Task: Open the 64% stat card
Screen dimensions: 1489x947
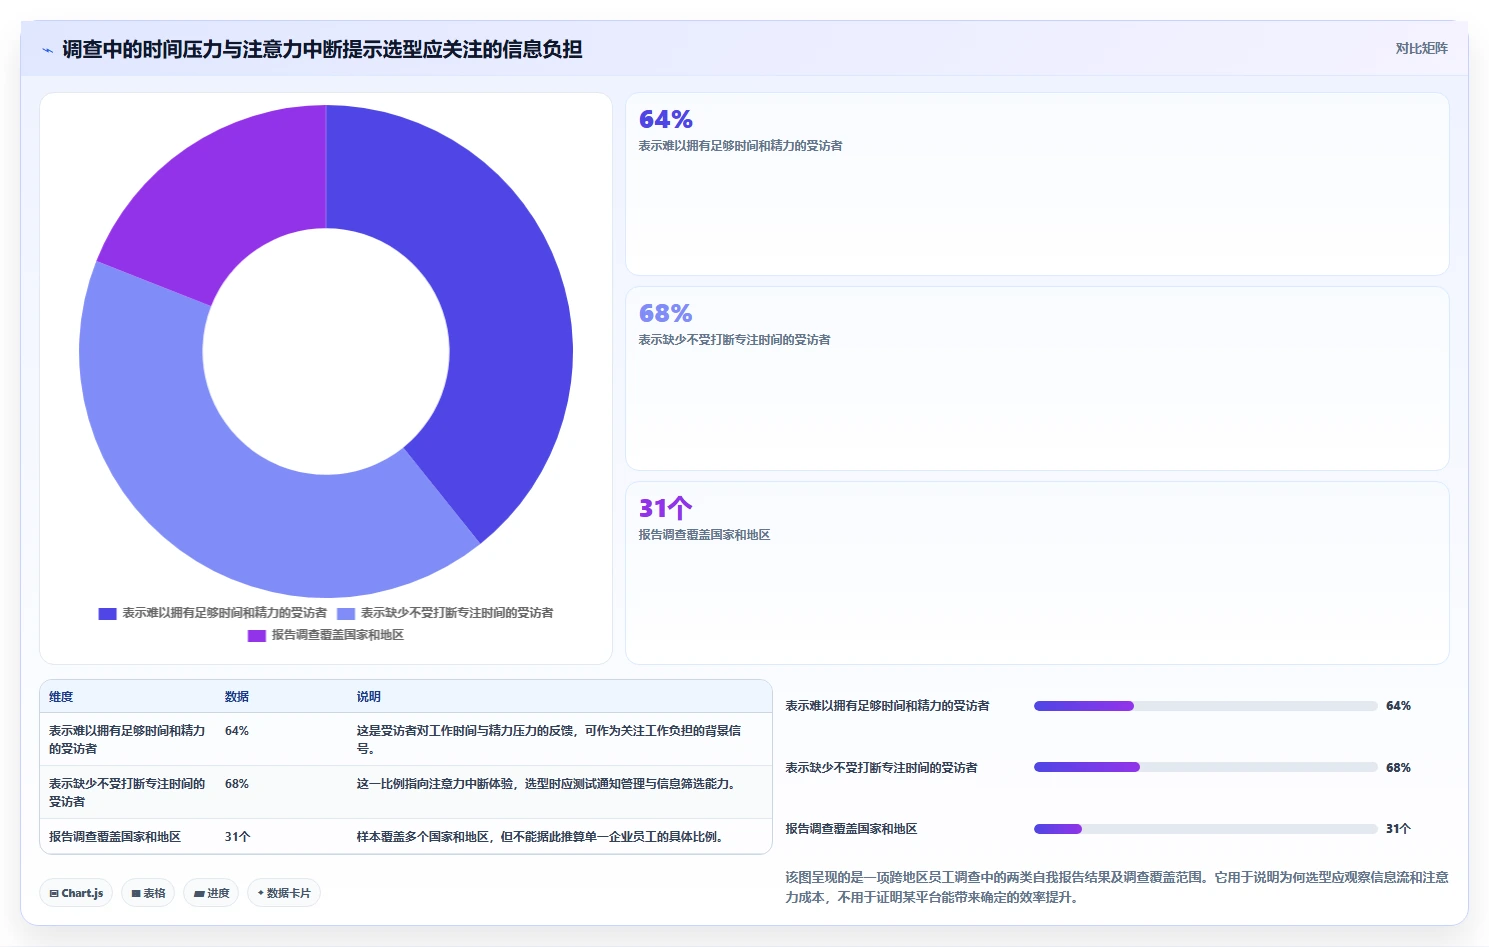Action: click(1037, 184)
